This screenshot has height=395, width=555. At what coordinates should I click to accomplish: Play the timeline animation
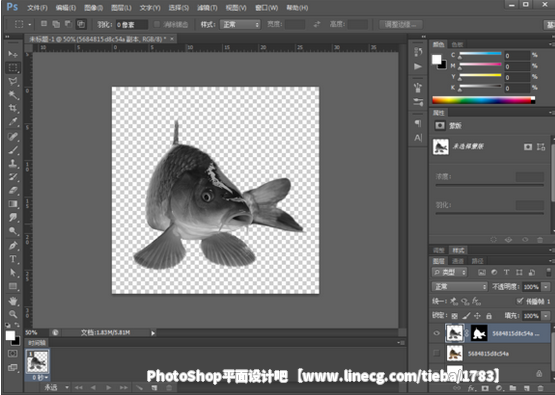coord(109,388)
